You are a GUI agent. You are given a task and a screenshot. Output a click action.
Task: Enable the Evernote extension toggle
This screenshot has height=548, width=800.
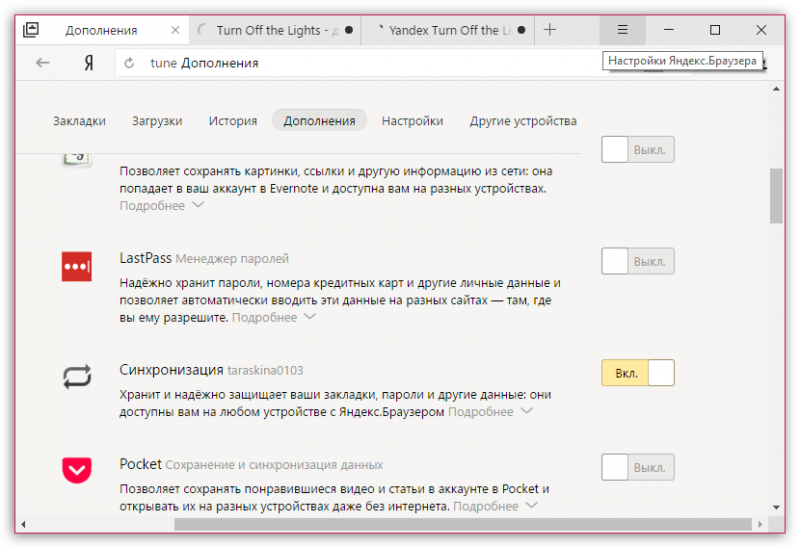638,150
